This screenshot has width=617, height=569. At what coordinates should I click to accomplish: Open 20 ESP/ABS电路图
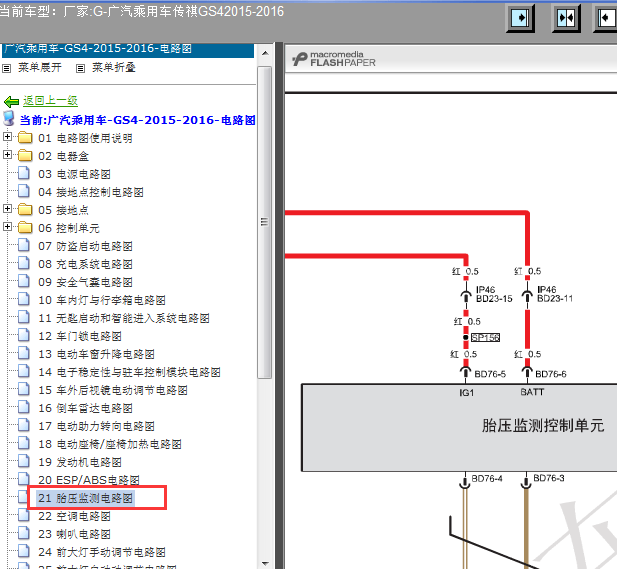coord(89,480)
